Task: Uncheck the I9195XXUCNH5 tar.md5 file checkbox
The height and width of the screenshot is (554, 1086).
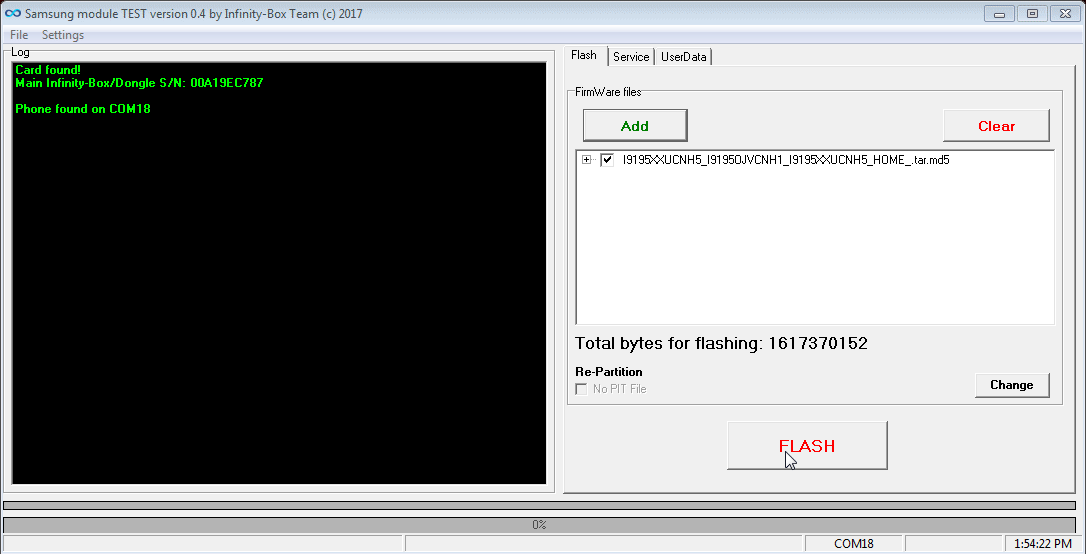Action: pyautogui.click(x=607, y=160)
